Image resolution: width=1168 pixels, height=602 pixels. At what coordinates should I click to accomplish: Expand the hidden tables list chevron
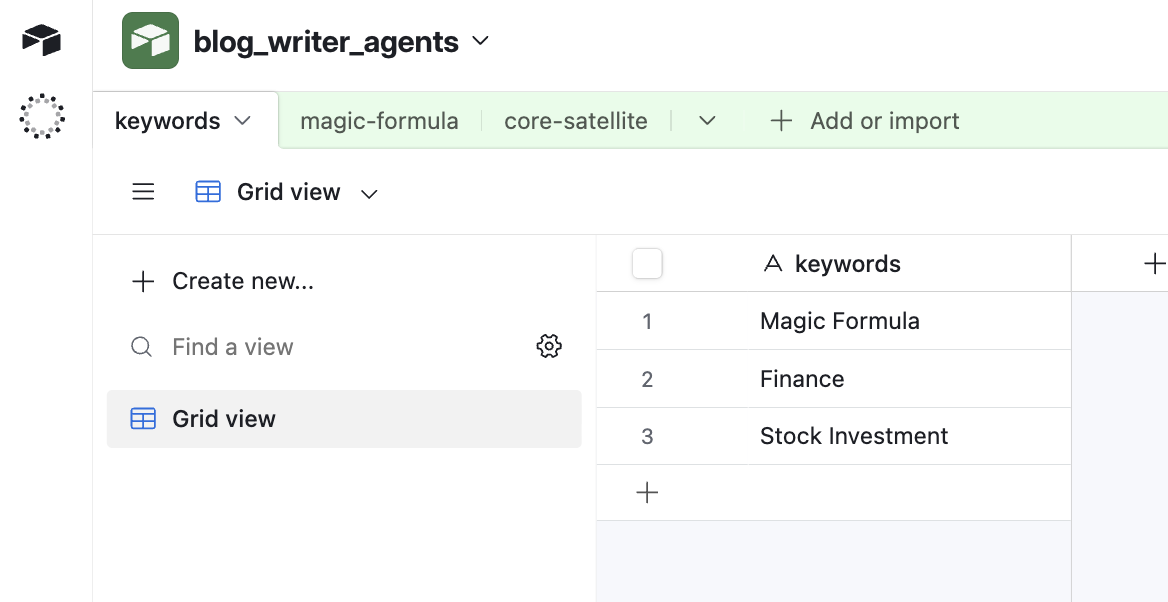[707, 121]
